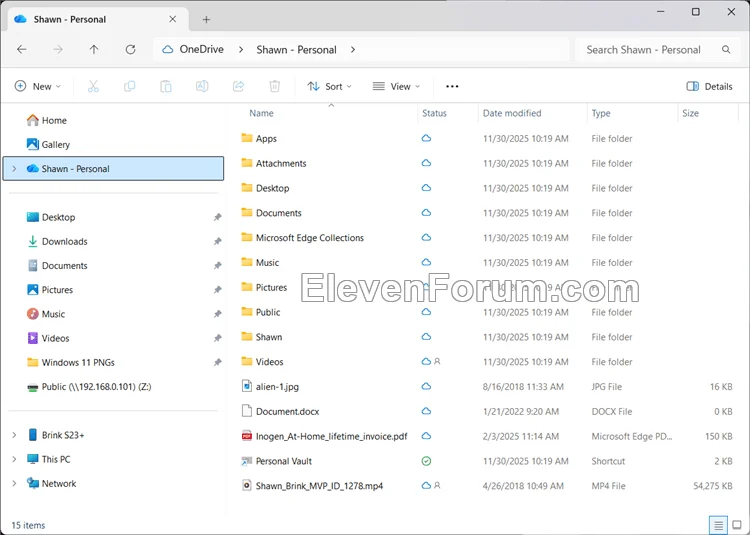Go back with the left arrow
750x535 pixels.
[x=22, y=50]
